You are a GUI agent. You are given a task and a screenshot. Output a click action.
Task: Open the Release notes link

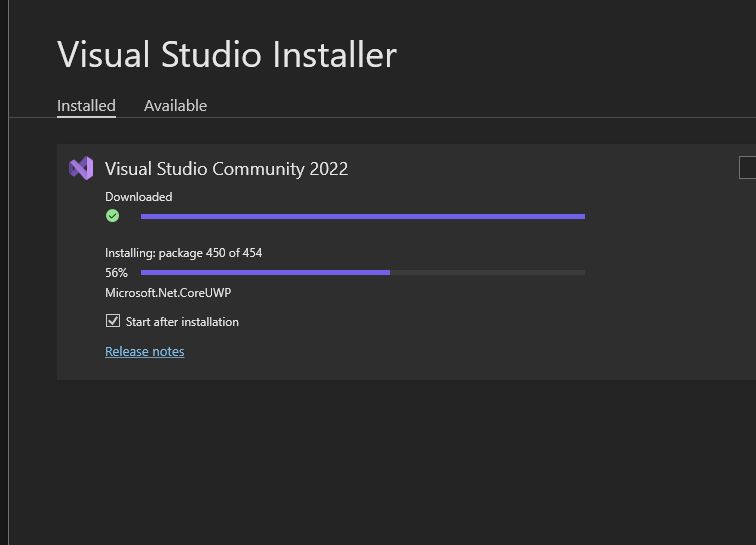(145, 352)
